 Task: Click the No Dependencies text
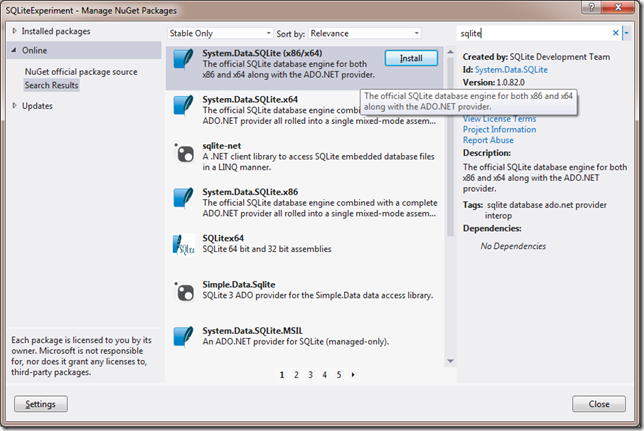[x=513, y=246]
